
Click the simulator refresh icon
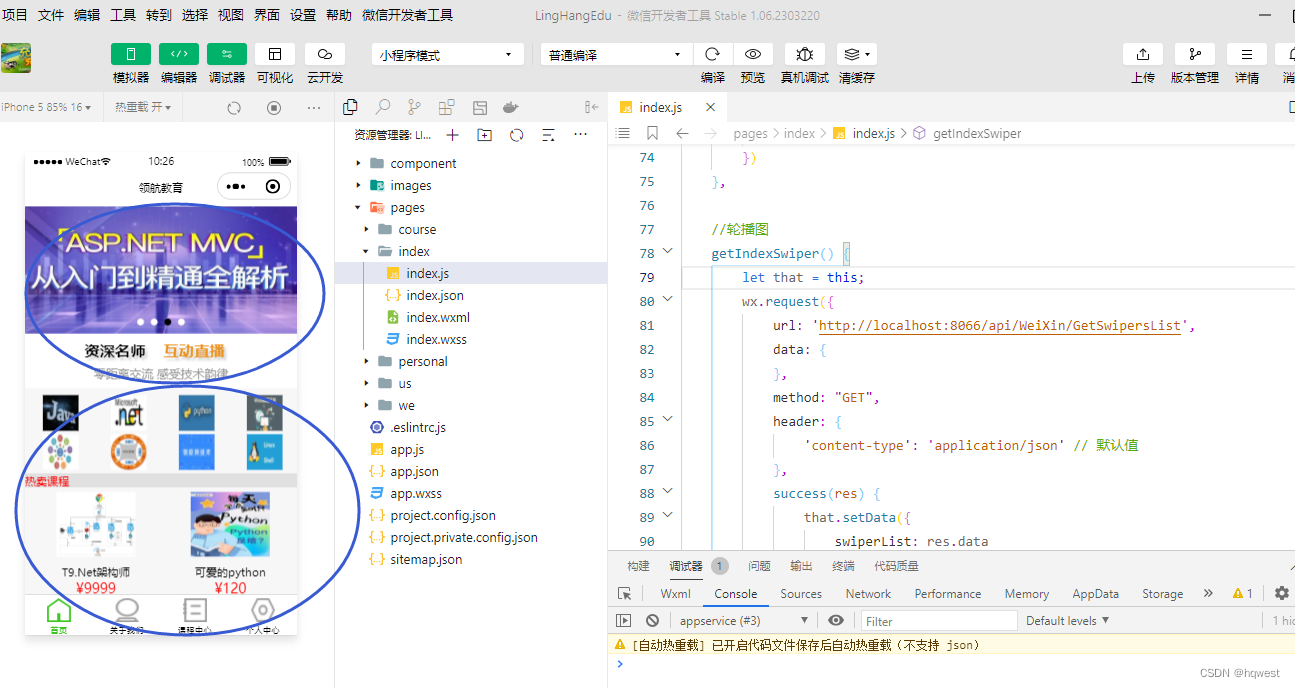(x=234, y=107)
